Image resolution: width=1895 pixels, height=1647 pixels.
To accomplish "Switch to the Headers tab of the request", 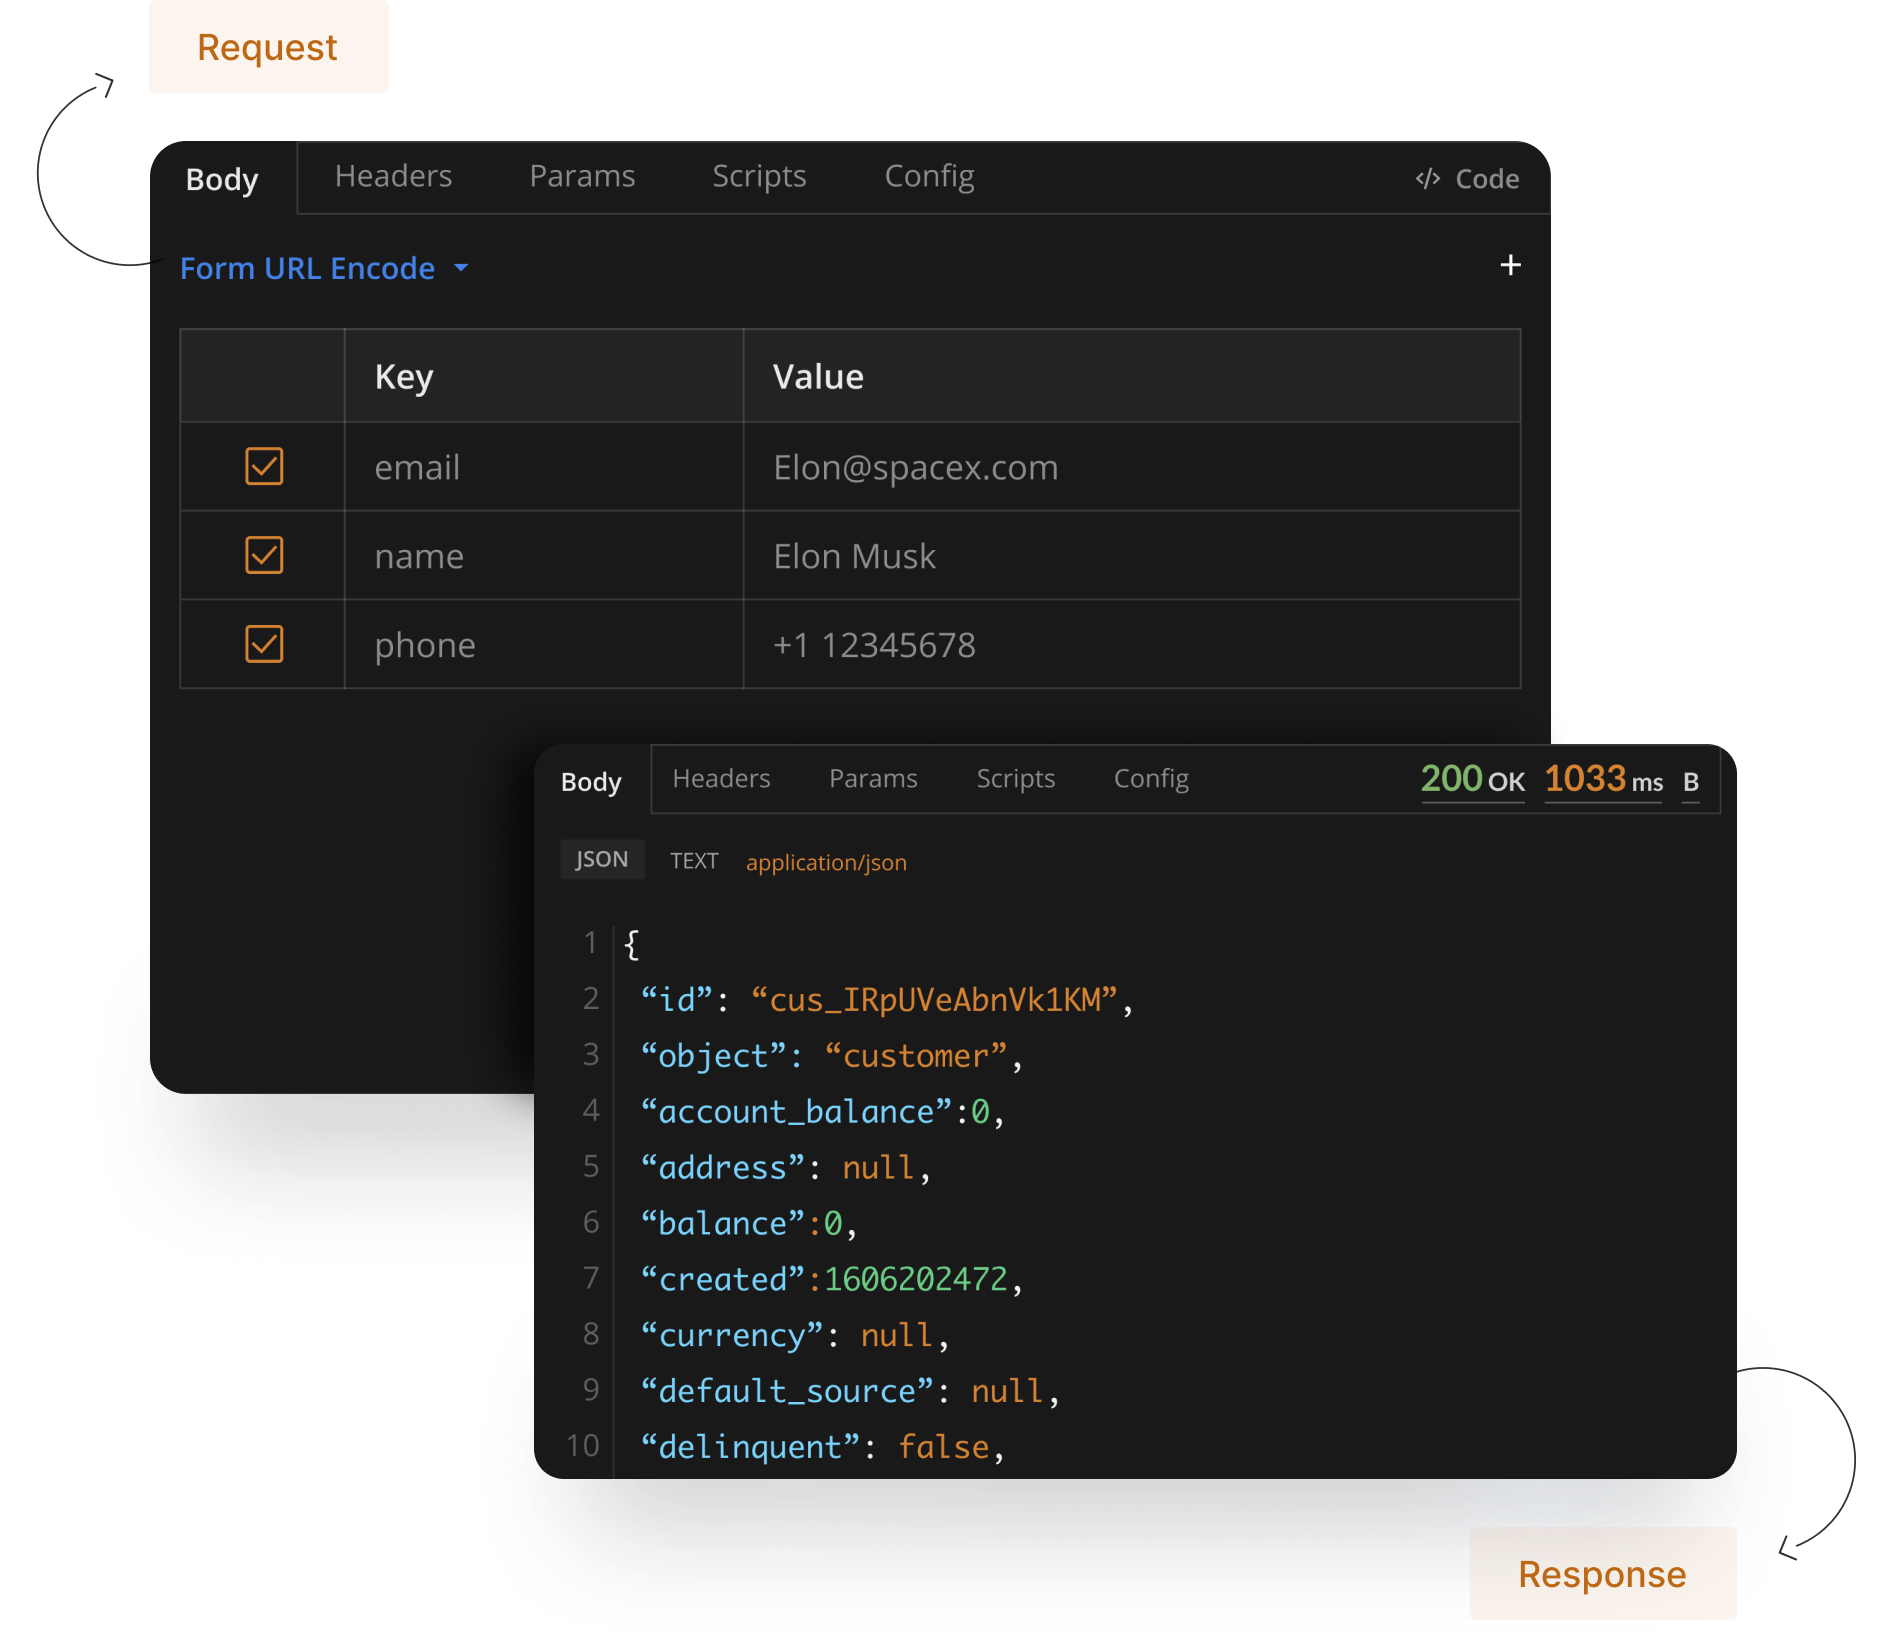I will 393,176.
